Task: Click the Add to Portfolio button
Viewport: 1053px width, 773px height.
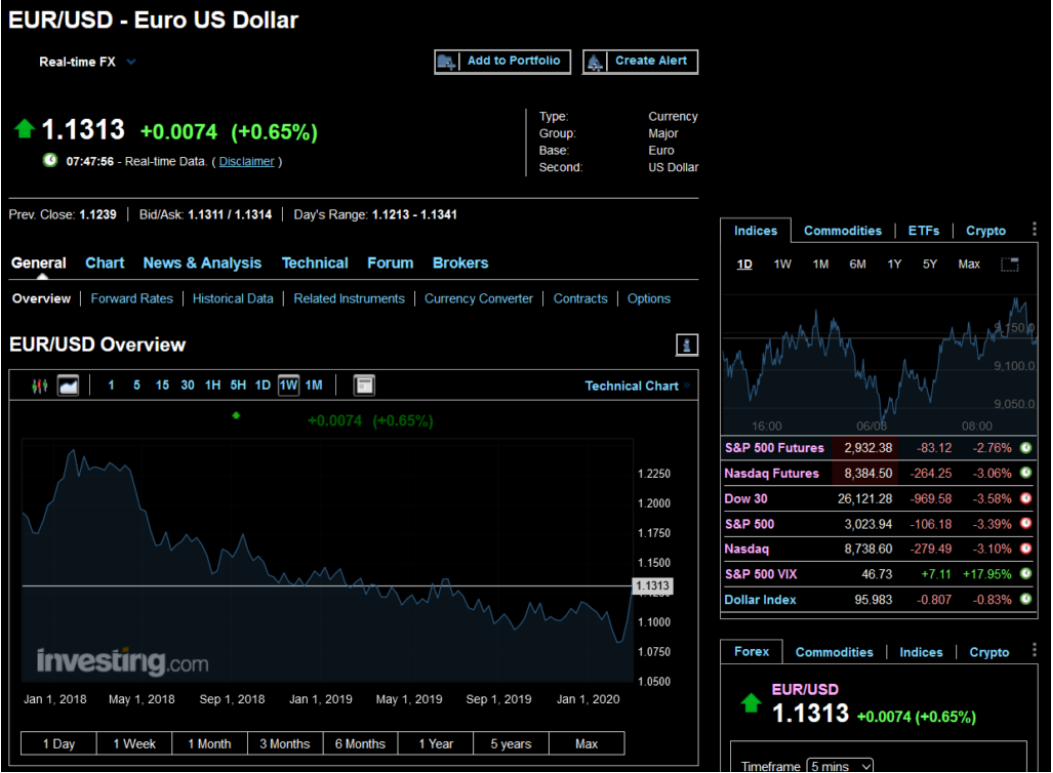Action: click(x=502, y=62)
